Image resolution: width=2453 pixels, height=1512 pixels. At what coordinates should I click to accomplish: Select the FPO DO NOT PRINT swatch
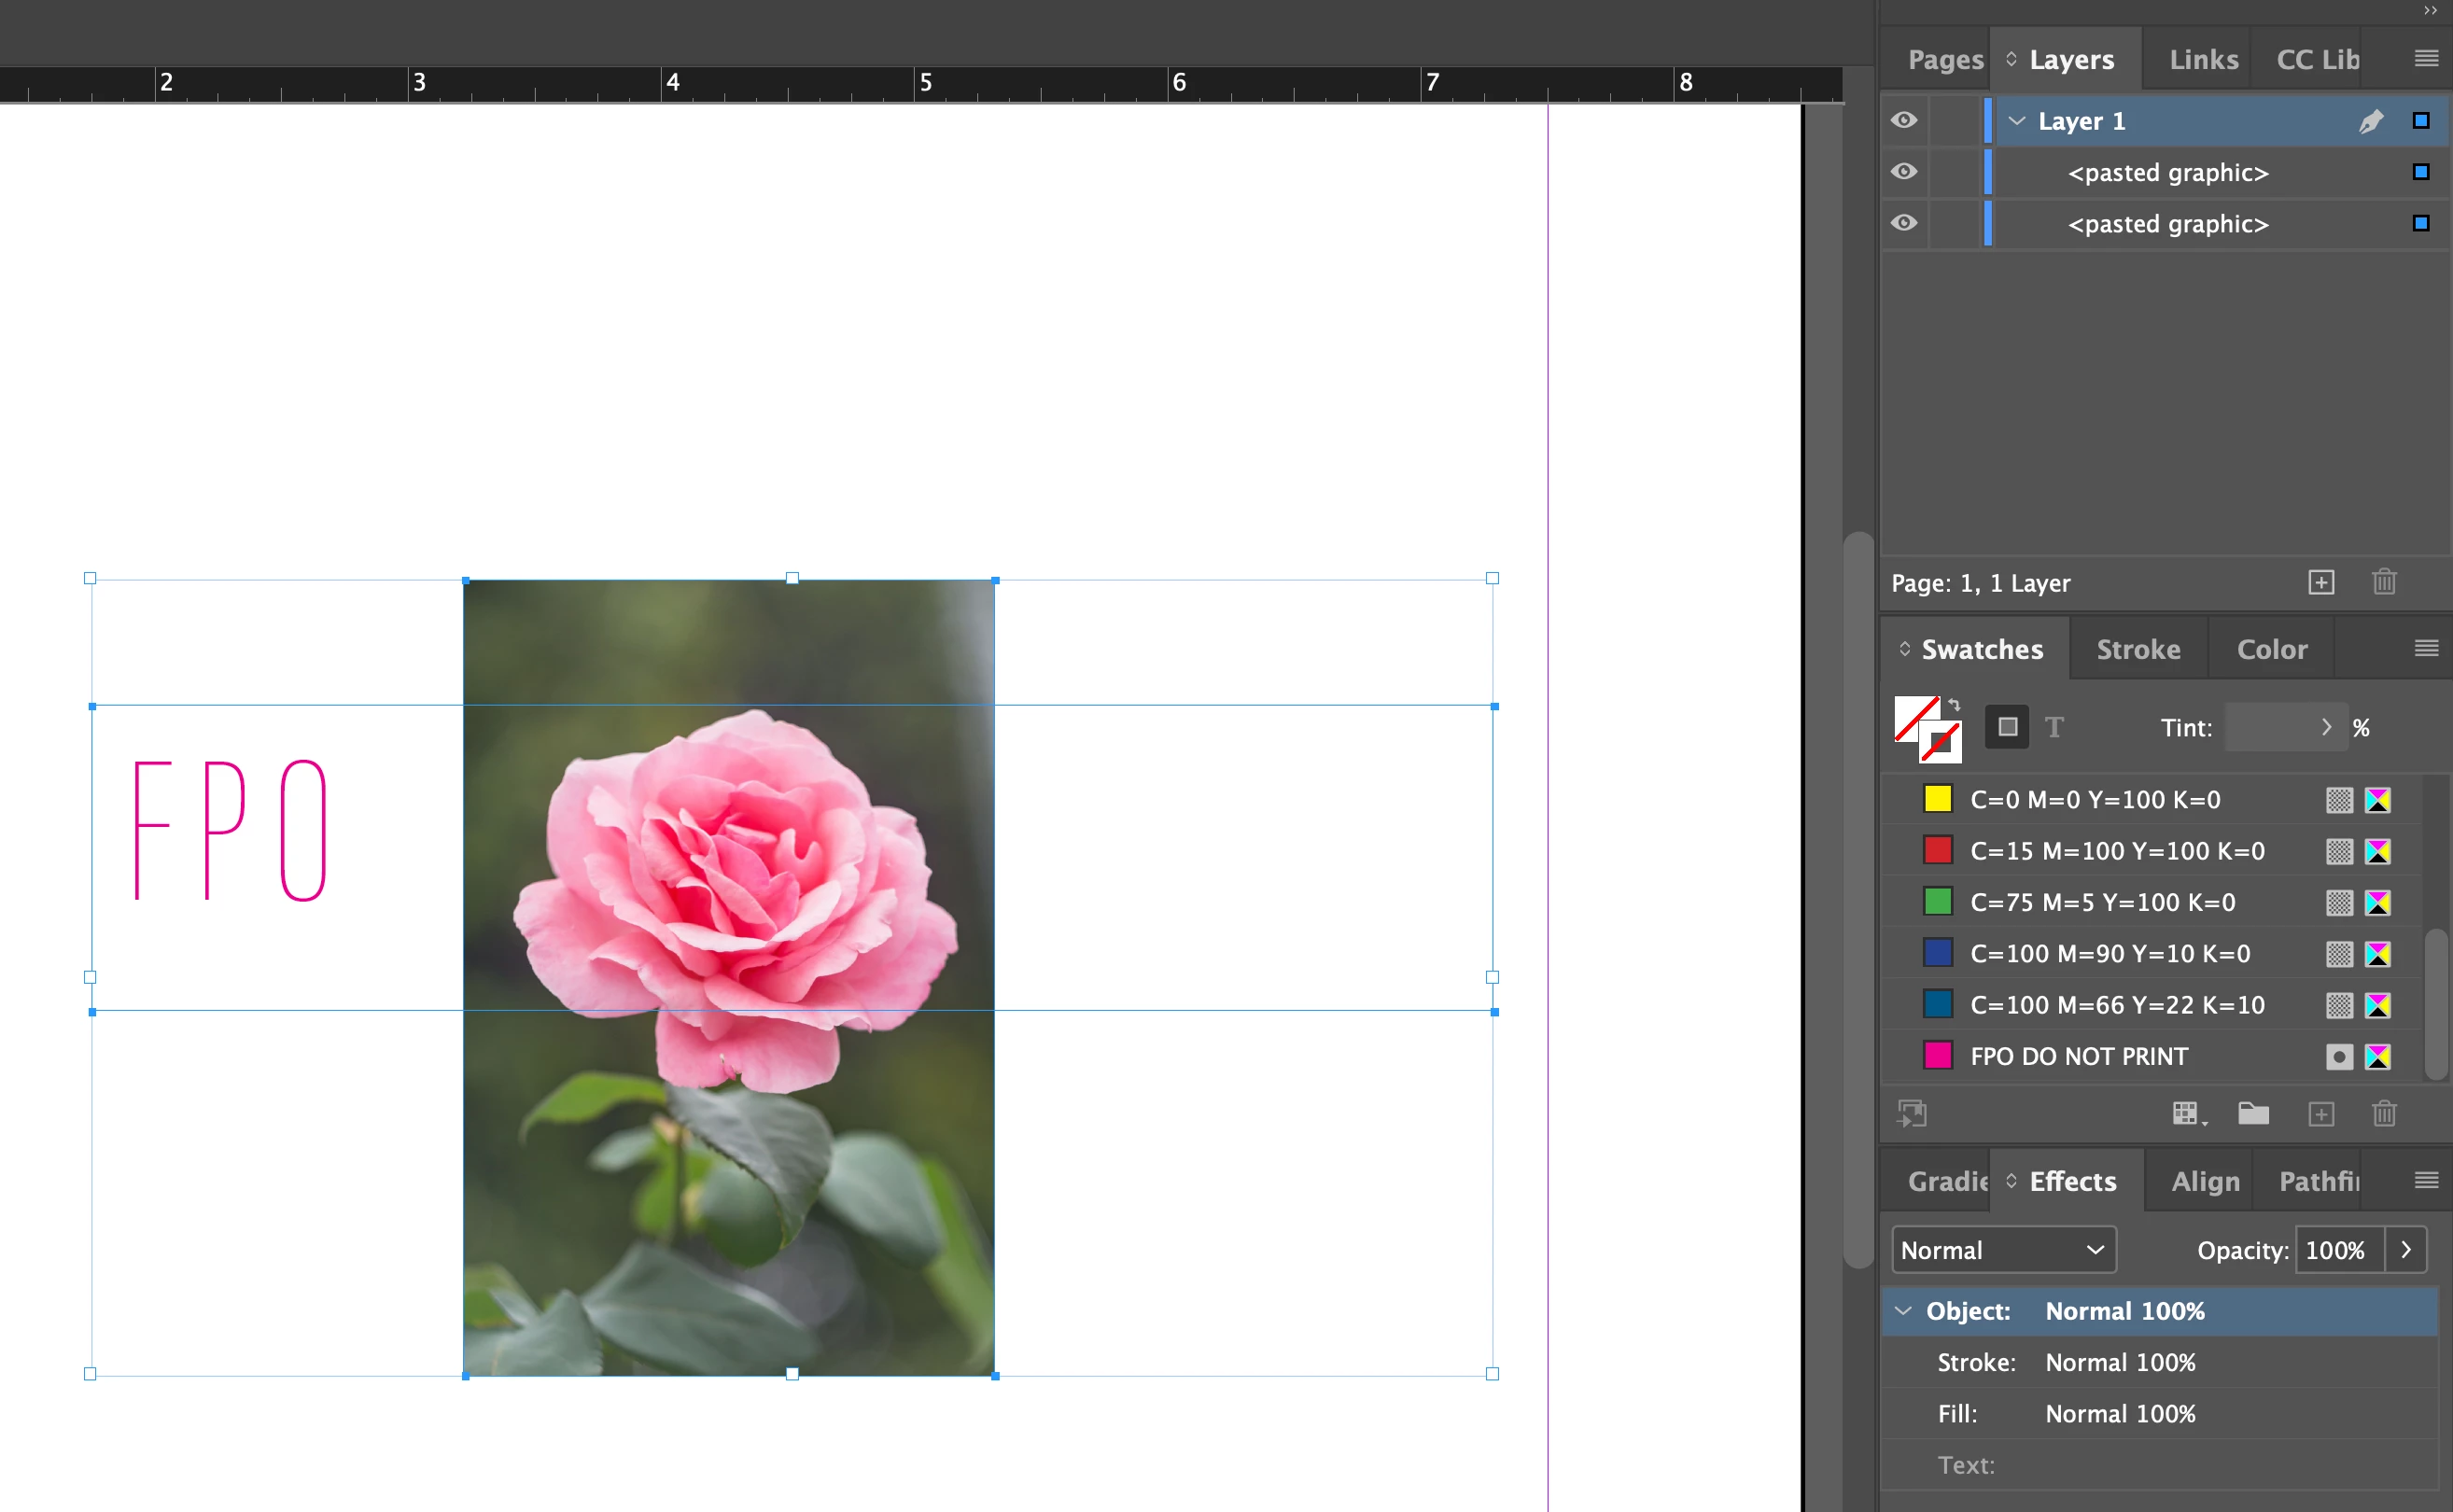point(2079,1056)
